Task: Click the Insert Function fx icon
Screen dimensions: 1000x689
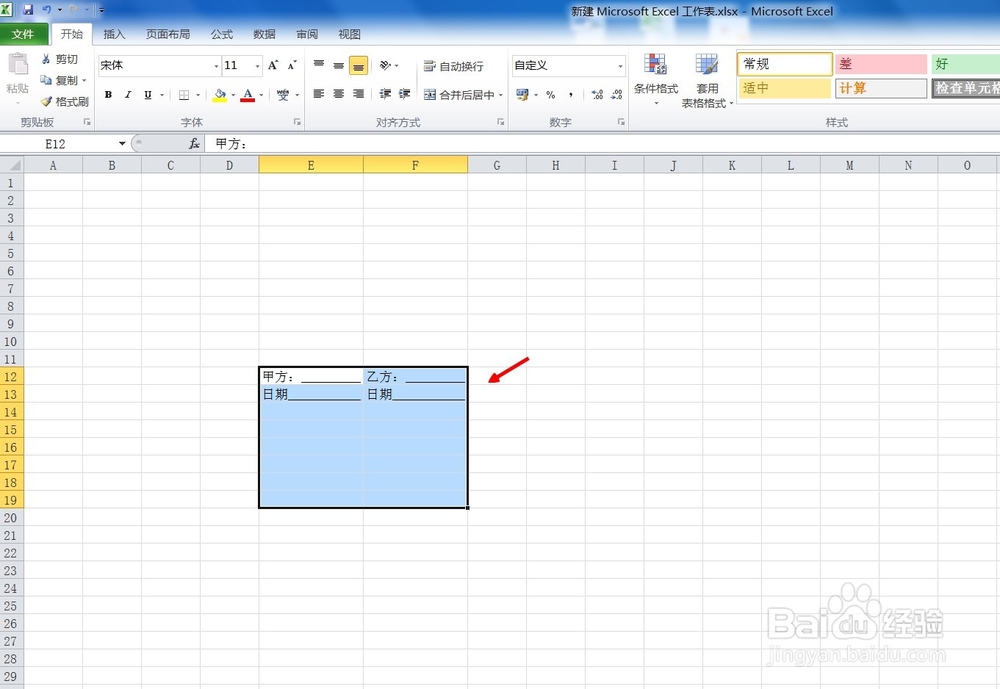Action: click(194, 144)
